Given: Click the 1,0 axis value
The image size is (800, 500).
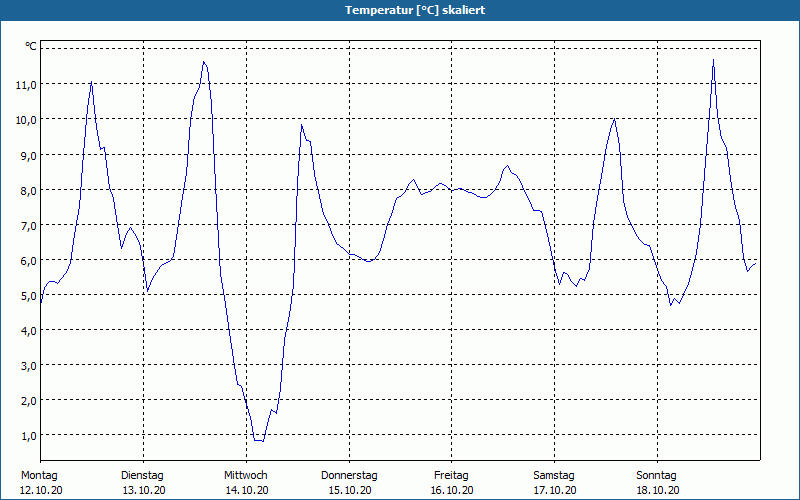Looking at the screenshot, I should [x=29, y=436].
